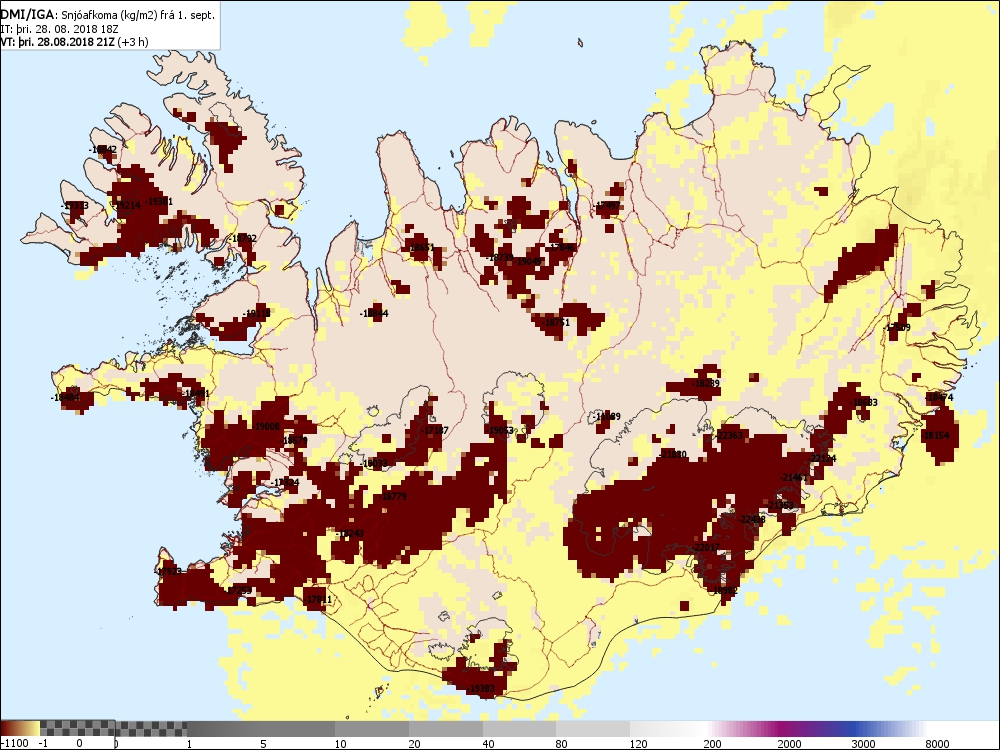
Task: Click the -18484 map value label
Action: point(66,397)
